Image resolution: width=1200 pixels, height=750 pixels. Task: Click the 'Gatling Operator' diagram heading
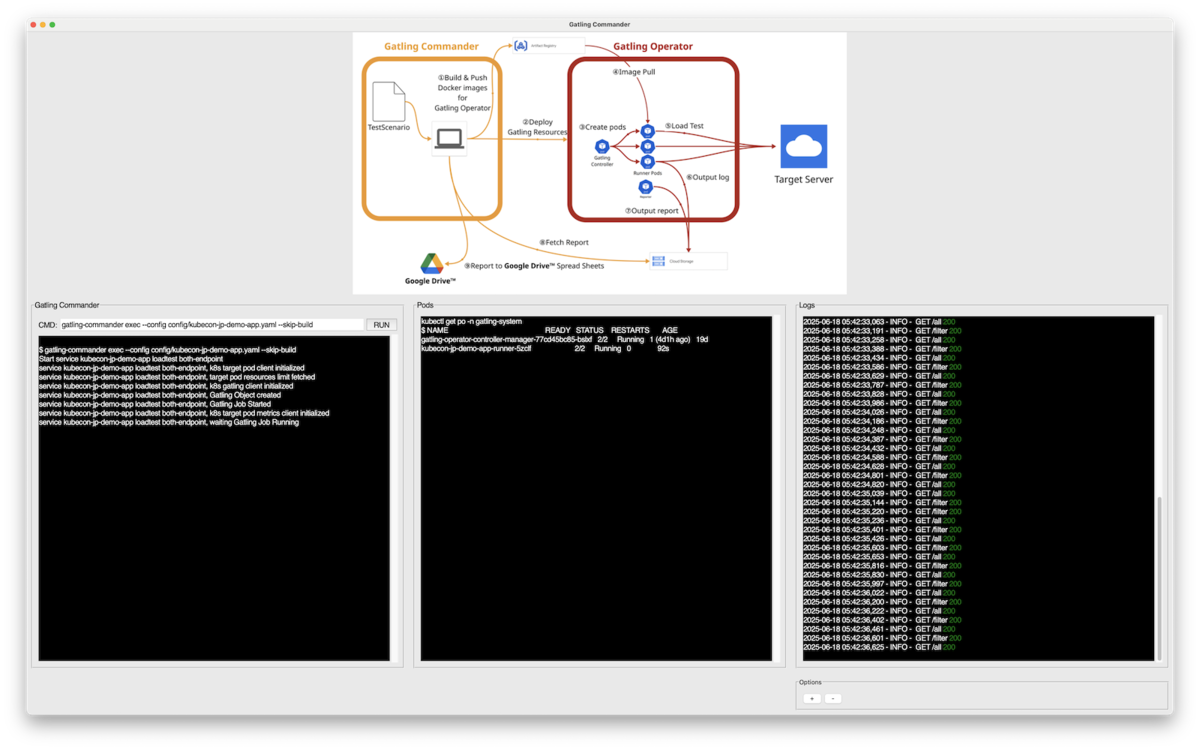[x=652, y=46]
